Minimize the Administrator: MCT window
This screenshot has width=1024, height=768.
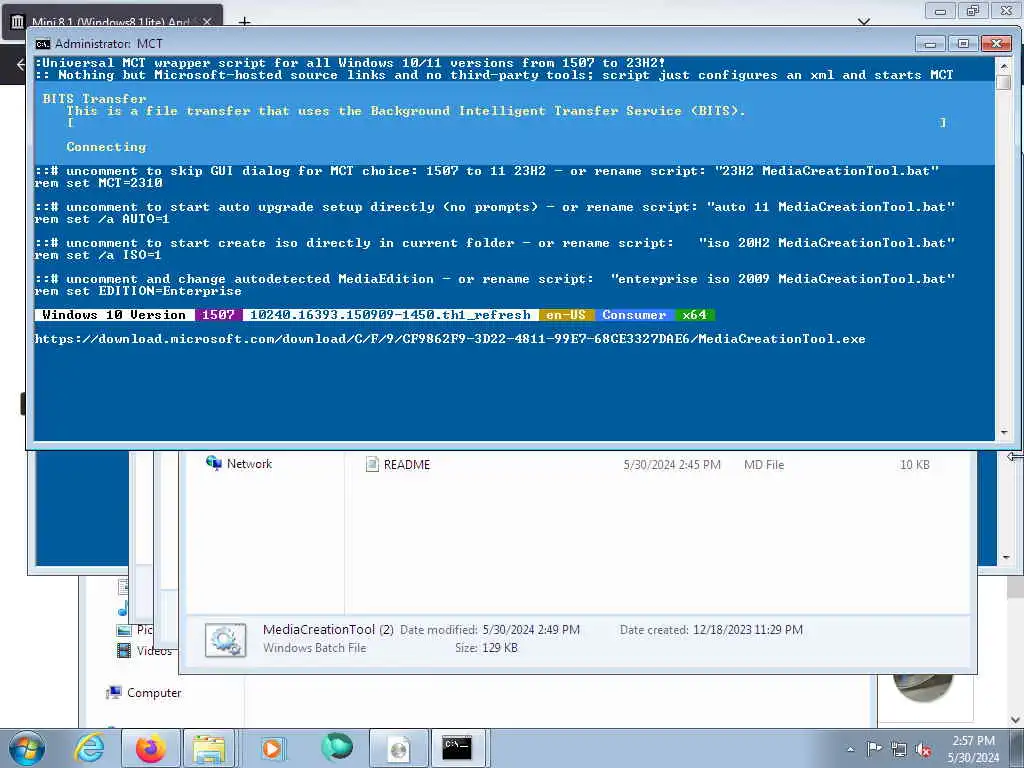tap(931, 44)
